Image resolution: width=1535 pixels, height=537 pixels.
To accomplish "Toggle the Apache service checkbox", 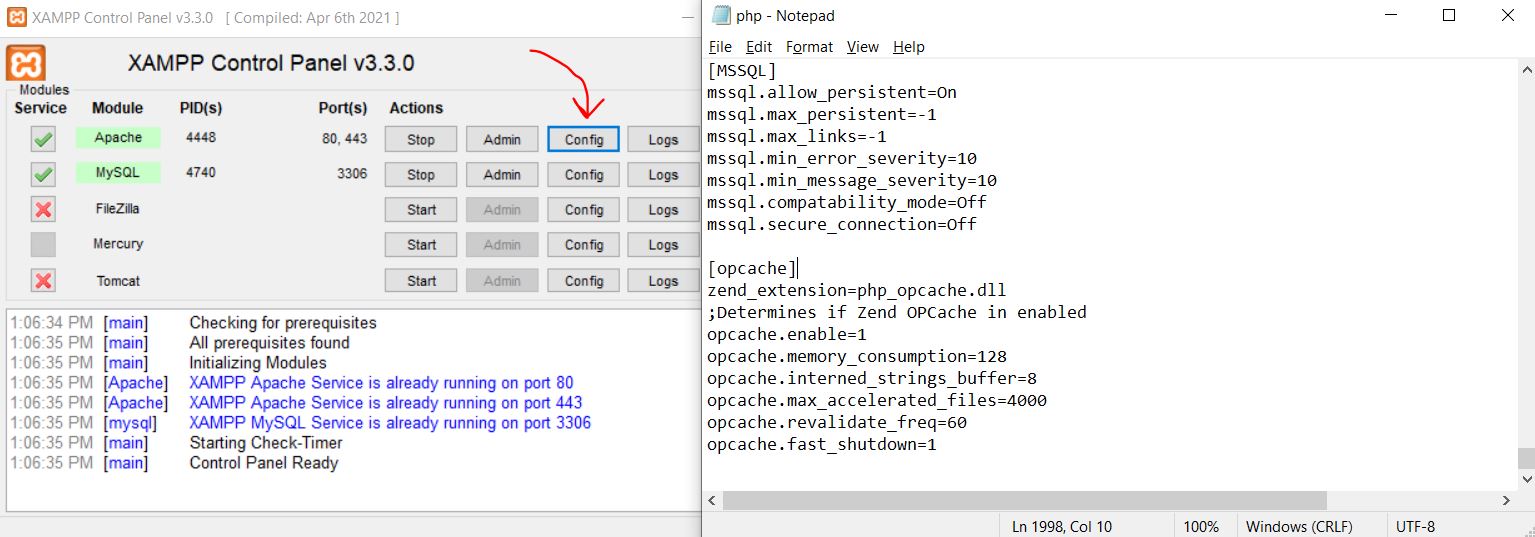I will (x=43, y=139).
